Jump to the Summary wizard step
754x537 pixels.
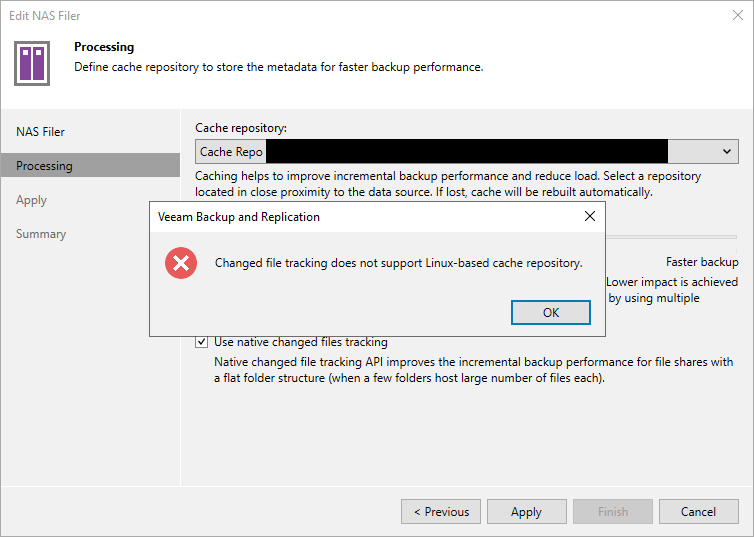[41, 234]
